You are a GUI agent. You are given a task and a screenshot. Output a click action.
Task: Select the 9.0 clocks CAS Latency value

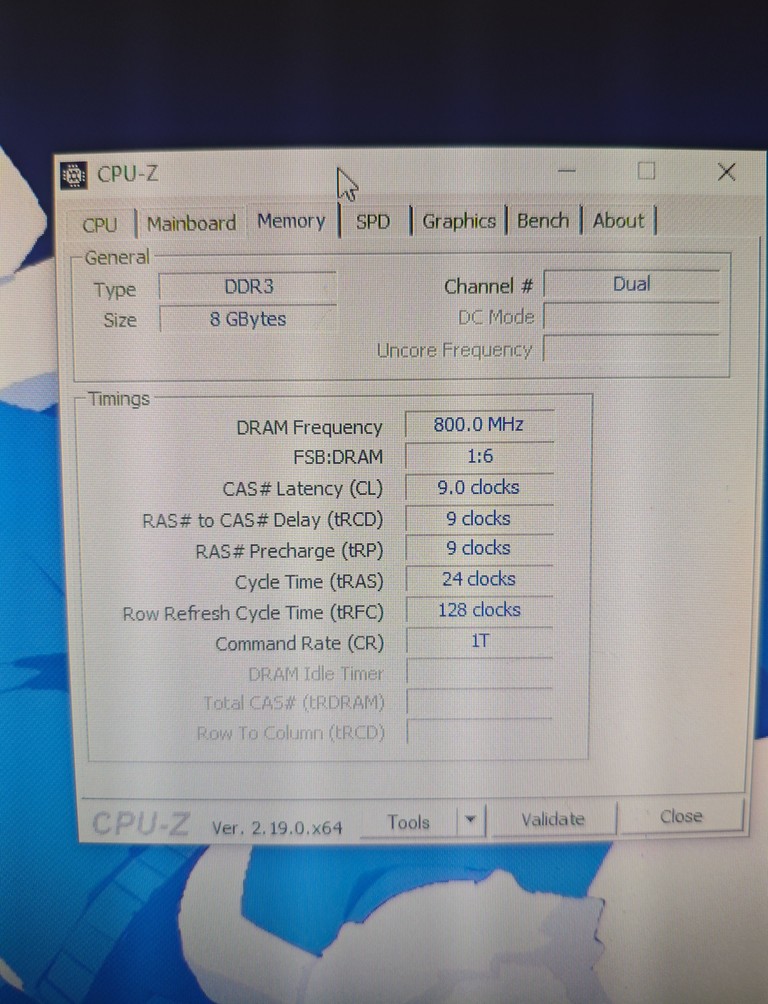pyautogui.click(x=479, y=487)
